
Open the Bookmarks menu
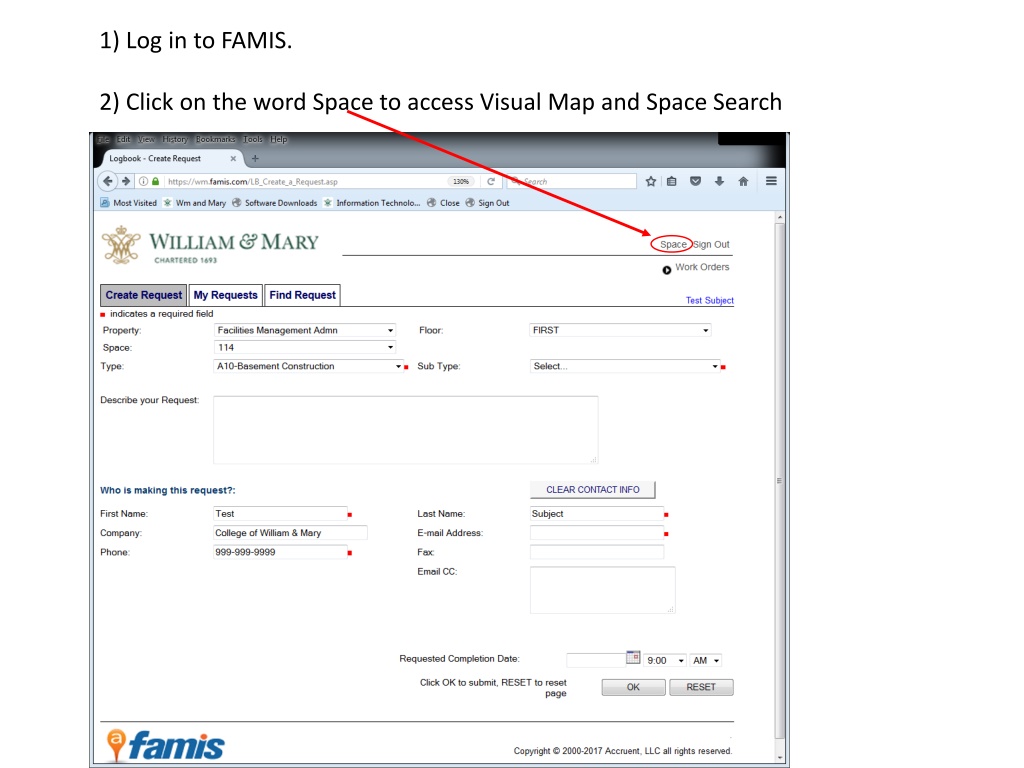pyautogui.click(x=215, y=139)
